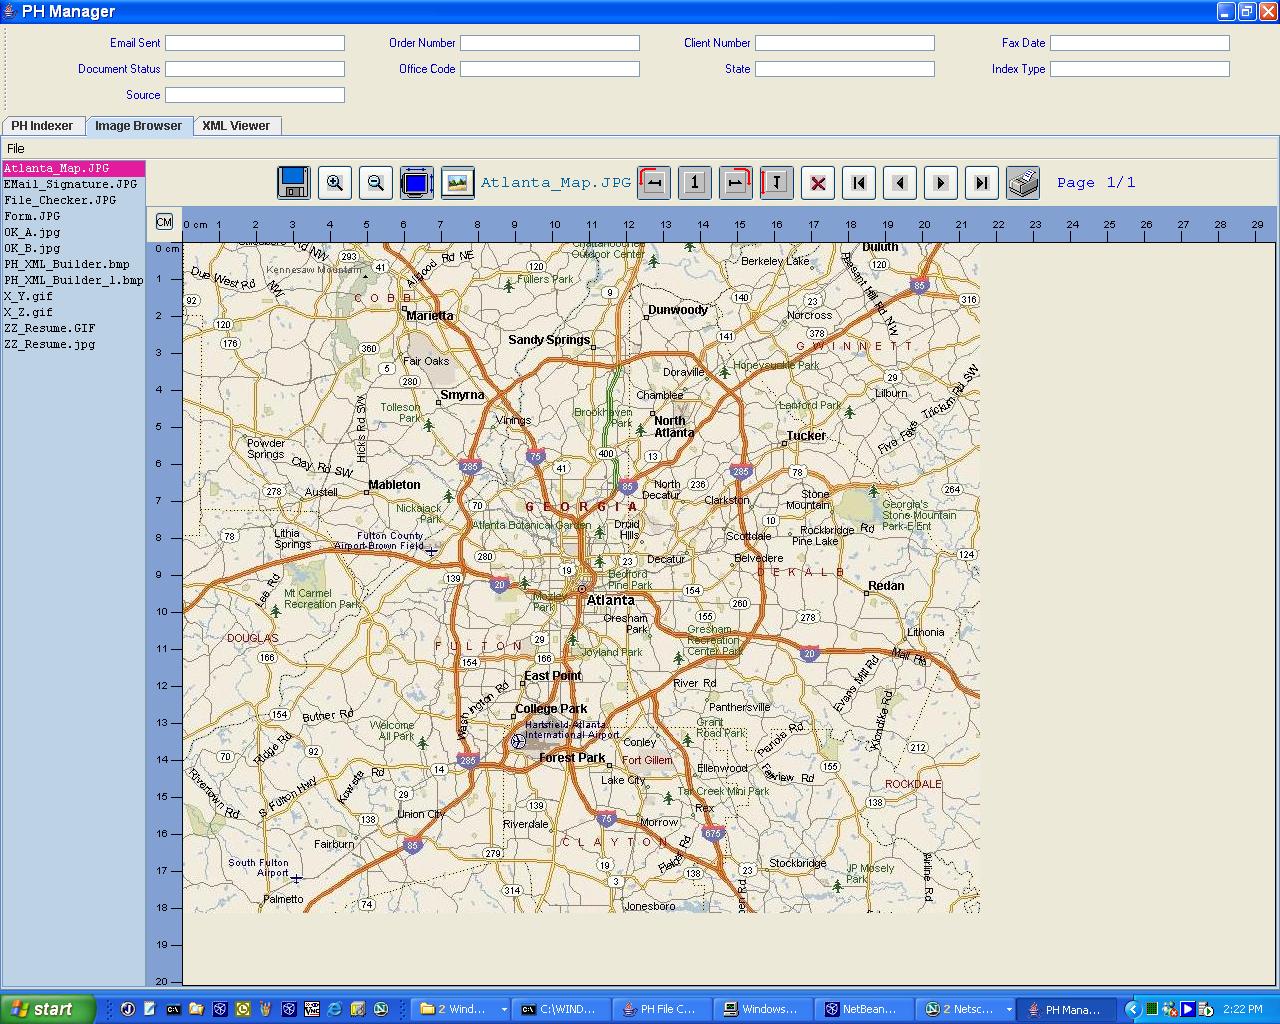Zoom out using the magnifier minus icon

[x=376, y=182]
